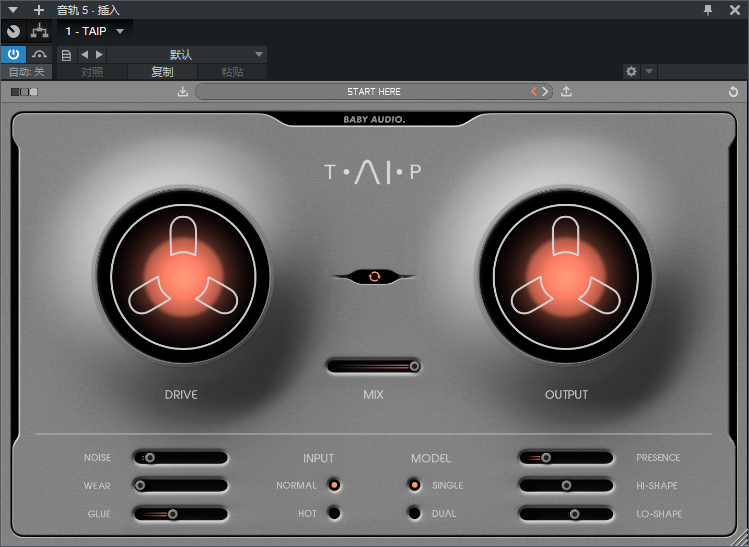
Task: Adjust the GLUE slider
Action: click(181, 514)
